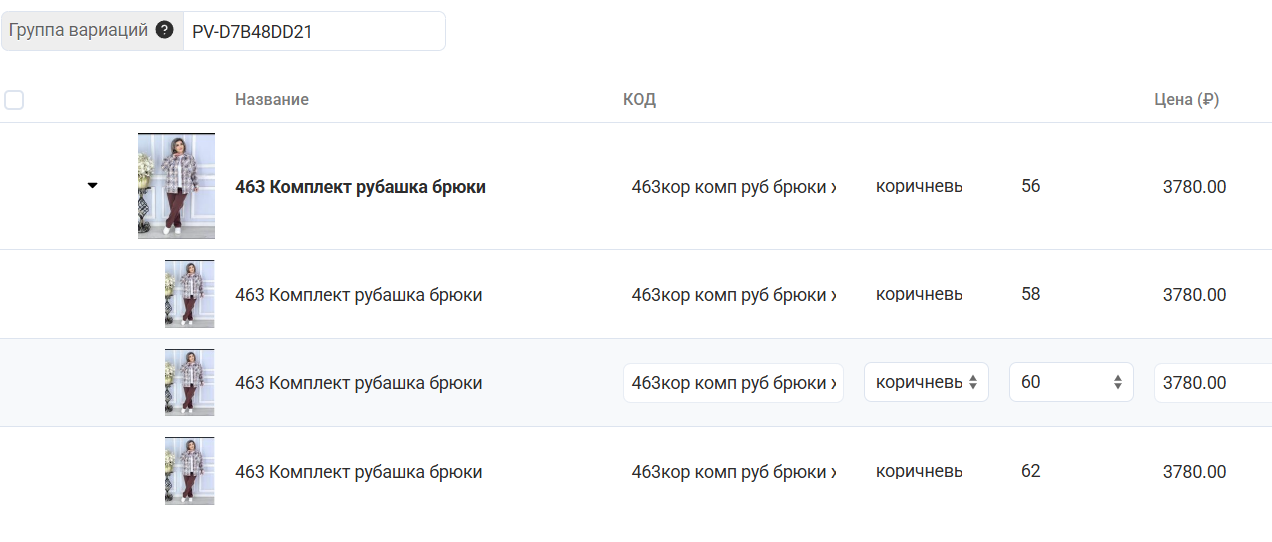This screenshot has height=542, width=1272.
Task: Toggle the select-all checkbox in table header
Action: click(x=14, y=100)
